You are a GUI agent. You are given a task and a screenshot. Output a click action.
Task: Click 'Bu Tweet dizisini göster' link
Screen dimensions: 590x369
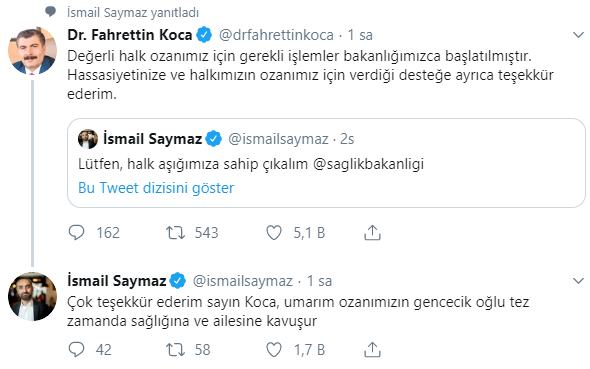coord(156,188)
